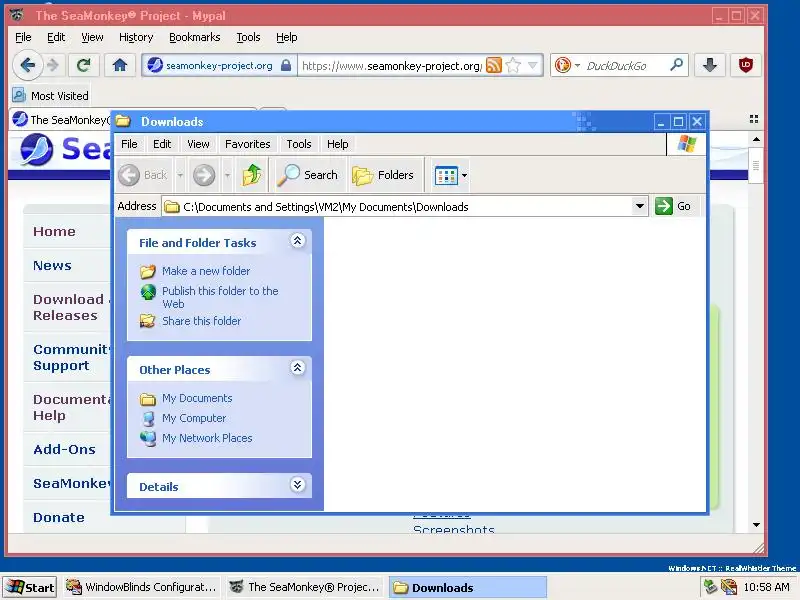Open the Most Visited bookmarks folder
The height and width of the screenshot is (600, 800).
[x=51, y=95]
